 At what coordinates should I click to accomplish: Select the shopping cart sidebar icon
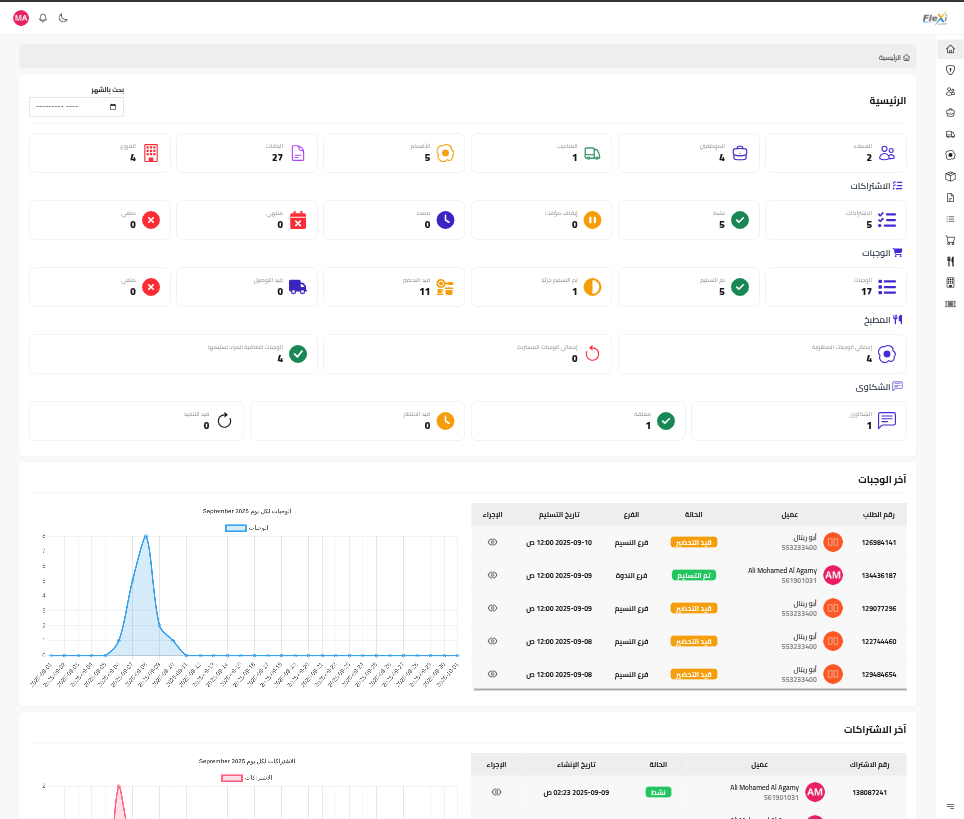coord(950,240)
